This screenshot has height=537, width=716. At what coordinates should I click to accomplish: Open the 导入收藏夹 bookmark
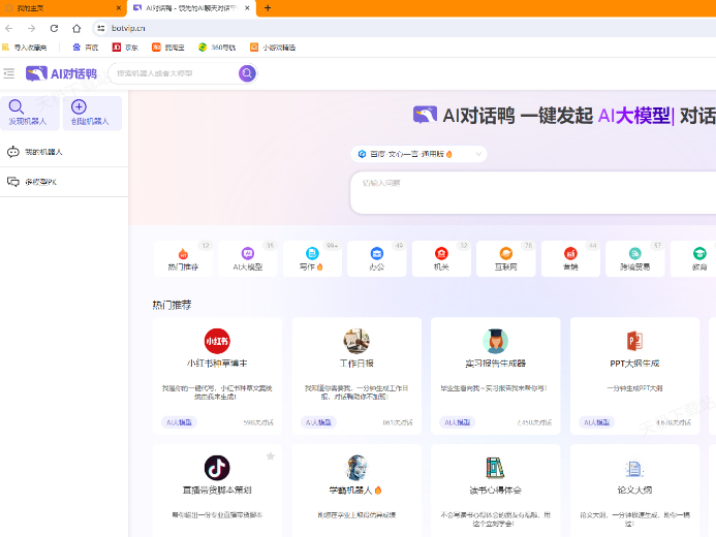coord(25,47)
